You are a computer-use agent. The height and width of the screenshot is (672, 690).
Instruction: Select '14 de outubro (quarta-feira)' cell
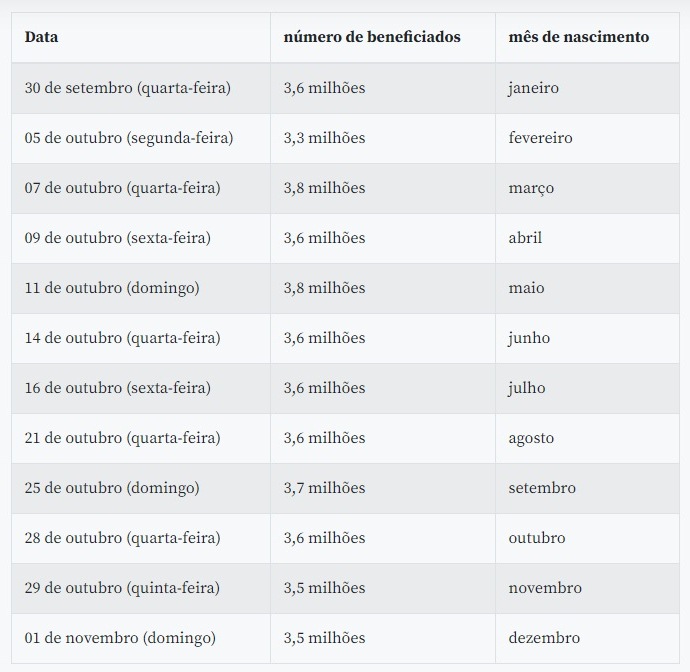(141, 338)
